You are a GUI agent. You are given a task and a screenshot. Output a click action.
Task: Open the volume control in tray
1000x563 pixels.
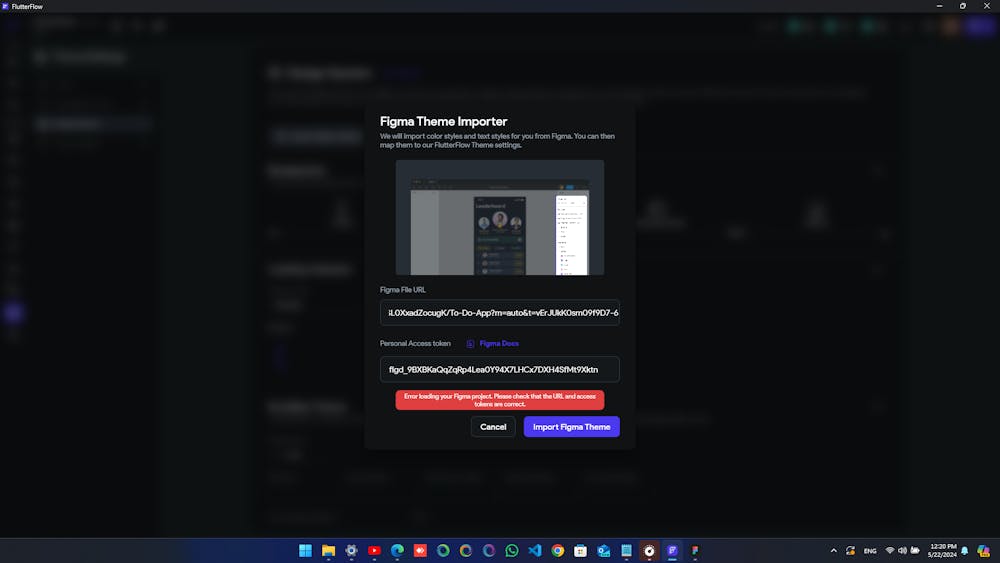(902, 550)
